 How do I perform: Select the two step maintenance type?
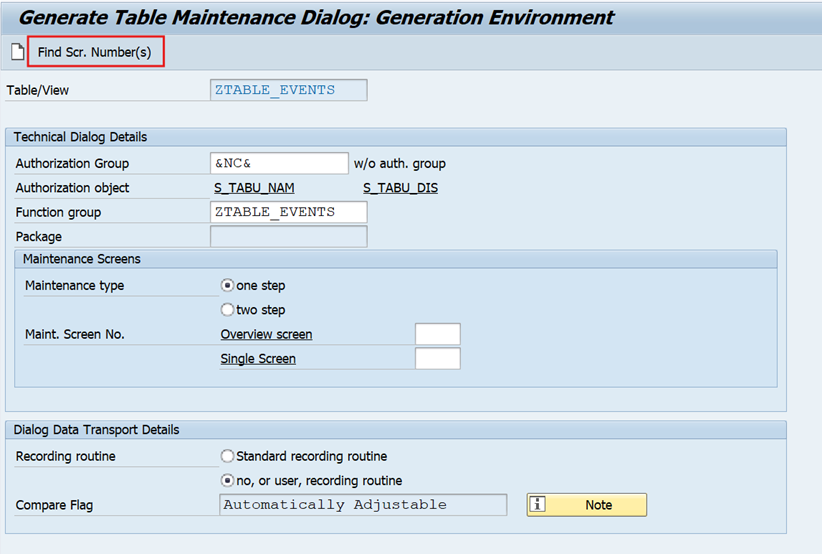point(228,310)
